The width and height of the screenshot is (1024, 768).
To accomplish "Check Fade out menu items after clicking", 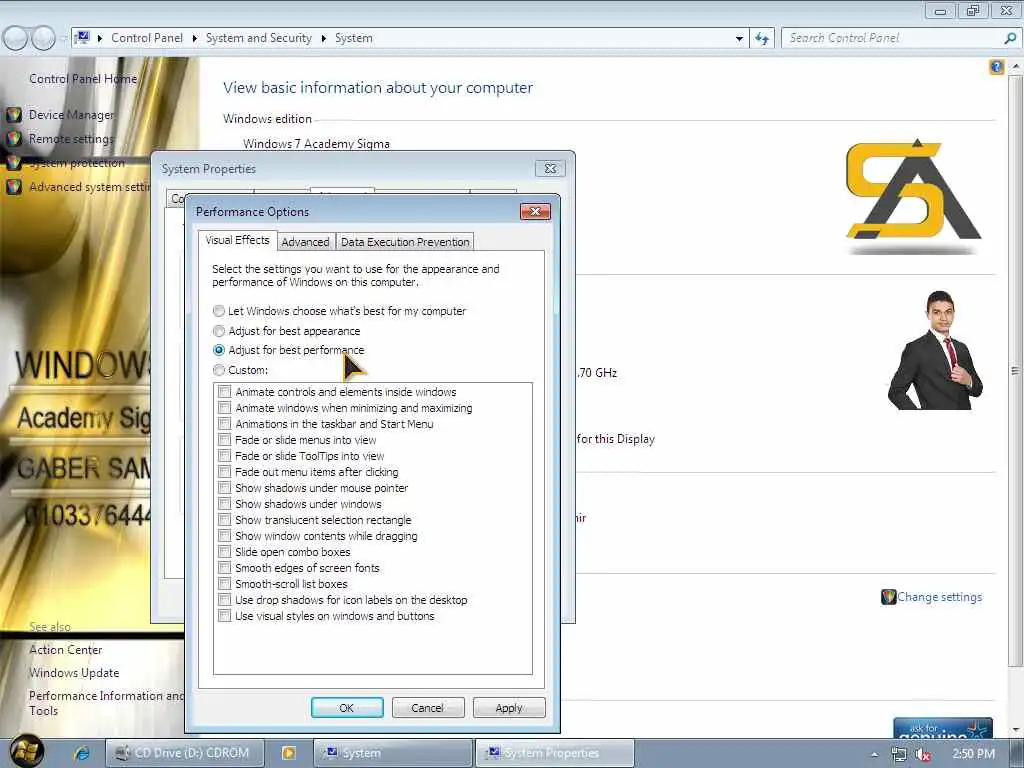I will (225, 472).
